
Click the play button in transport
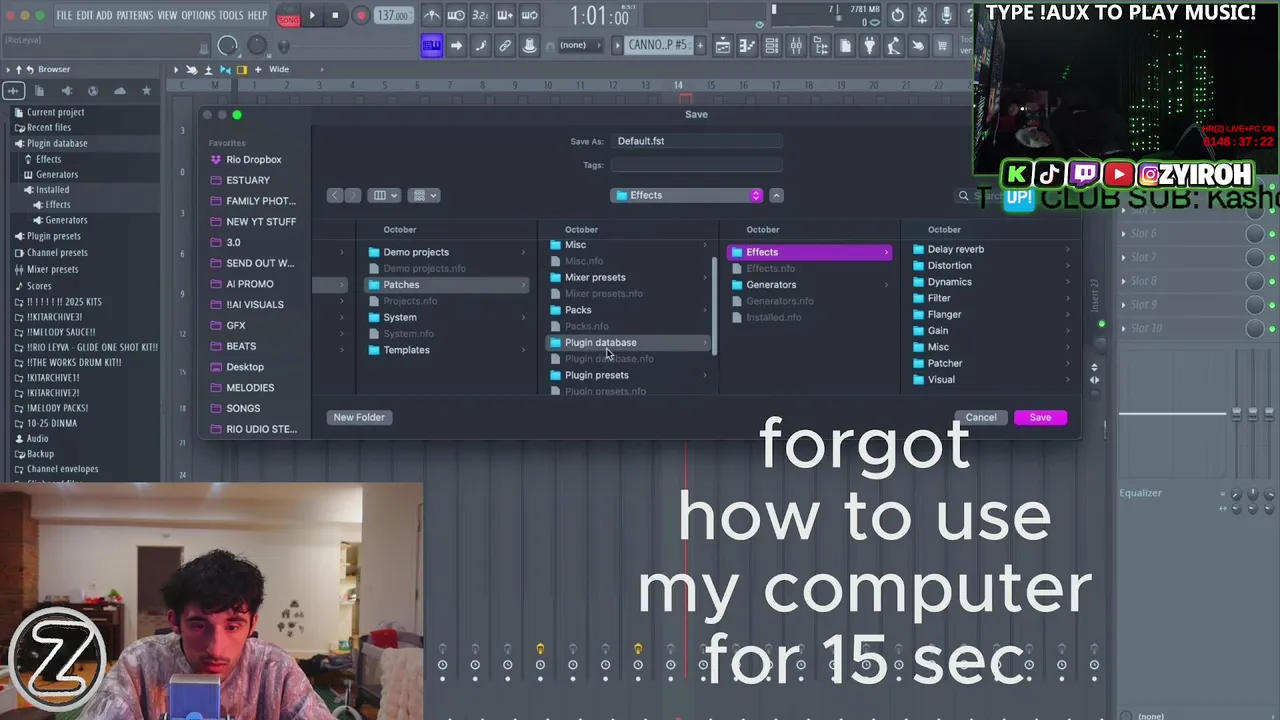coord(312,15)
